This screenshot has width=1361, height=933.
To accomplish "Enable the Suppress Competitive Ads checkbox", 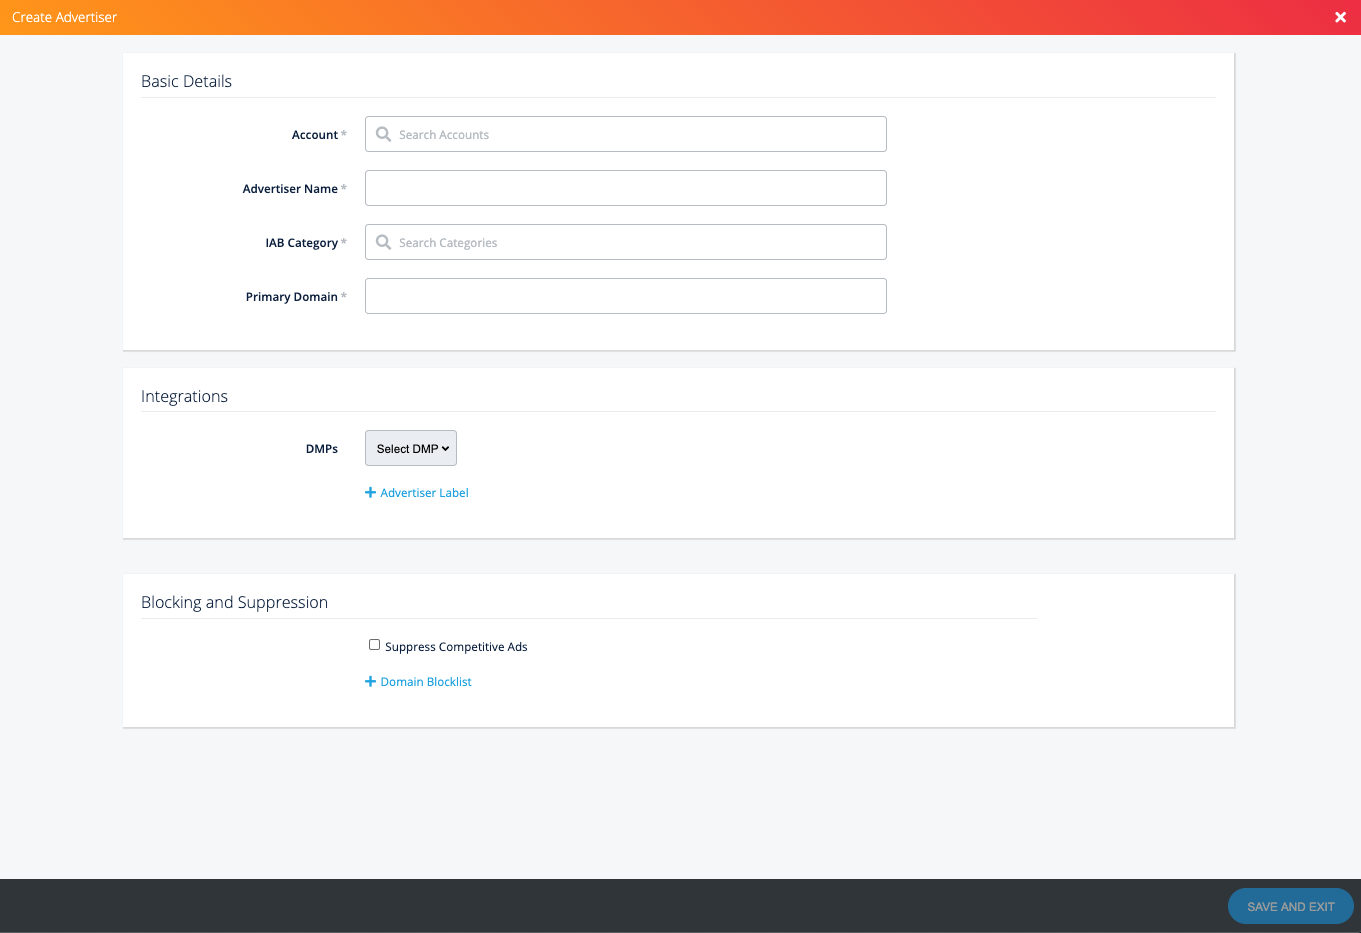I will point(374,645).
